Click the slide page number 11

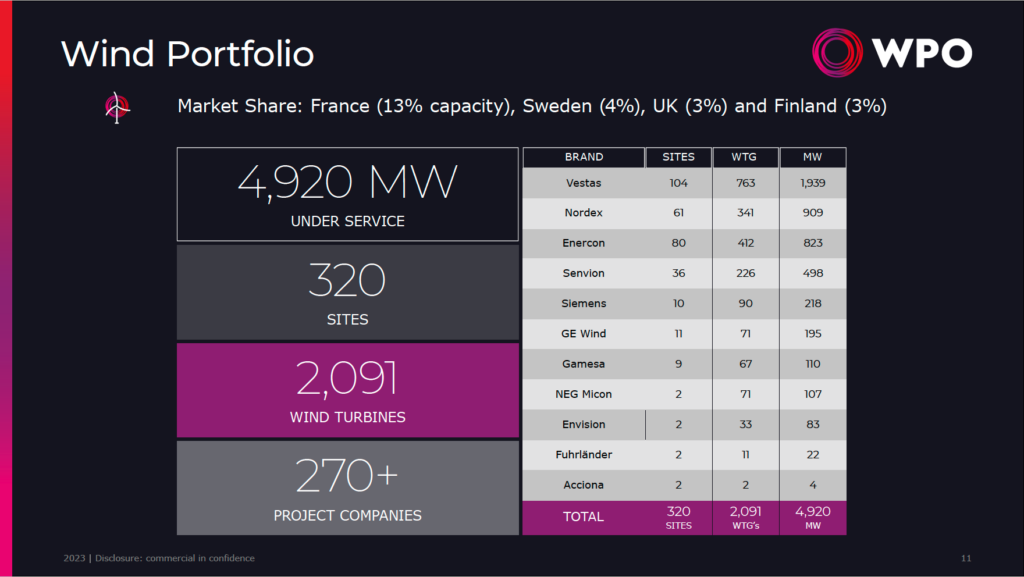pyautogui.click(x=965, y=558)
